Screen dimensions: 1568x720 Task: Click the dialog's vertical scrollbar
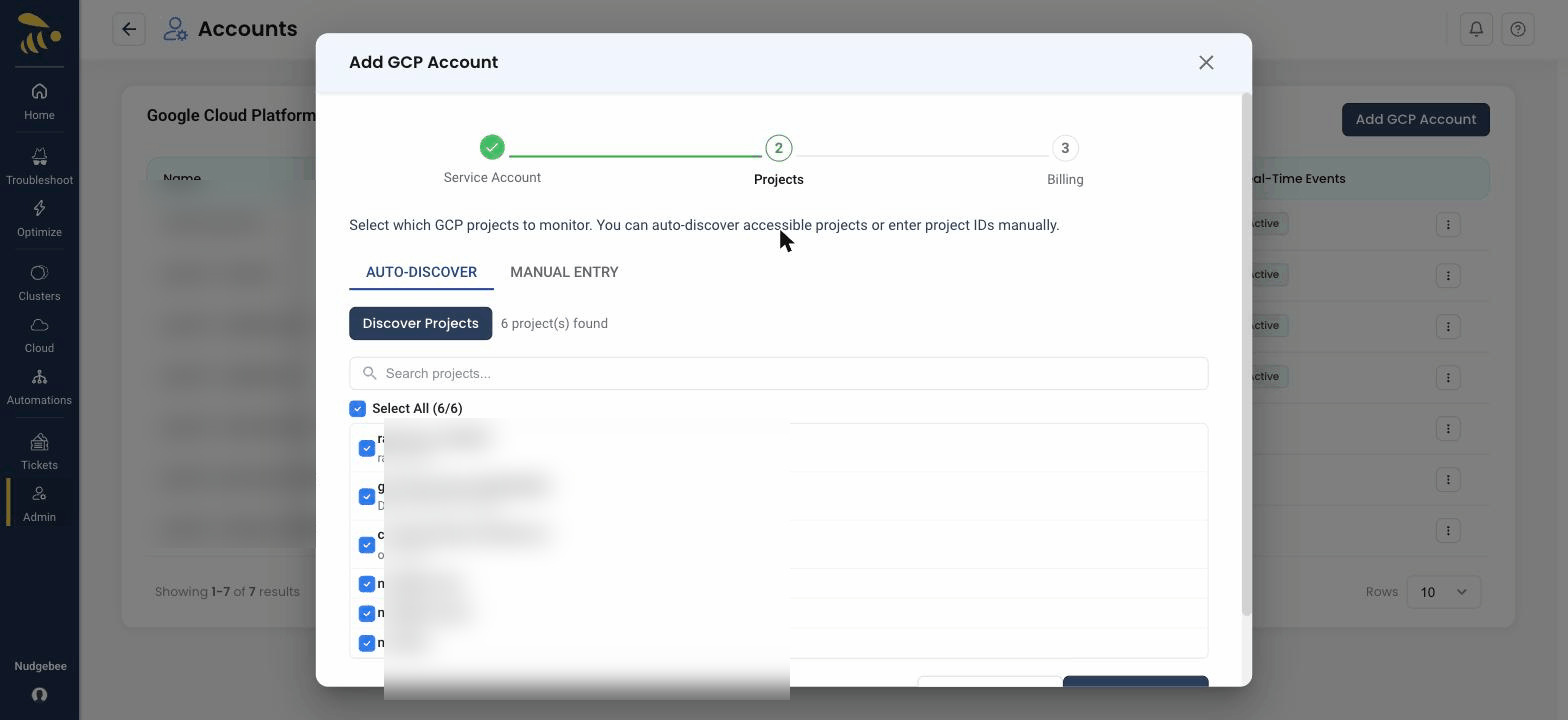(x=1246, y=355)
